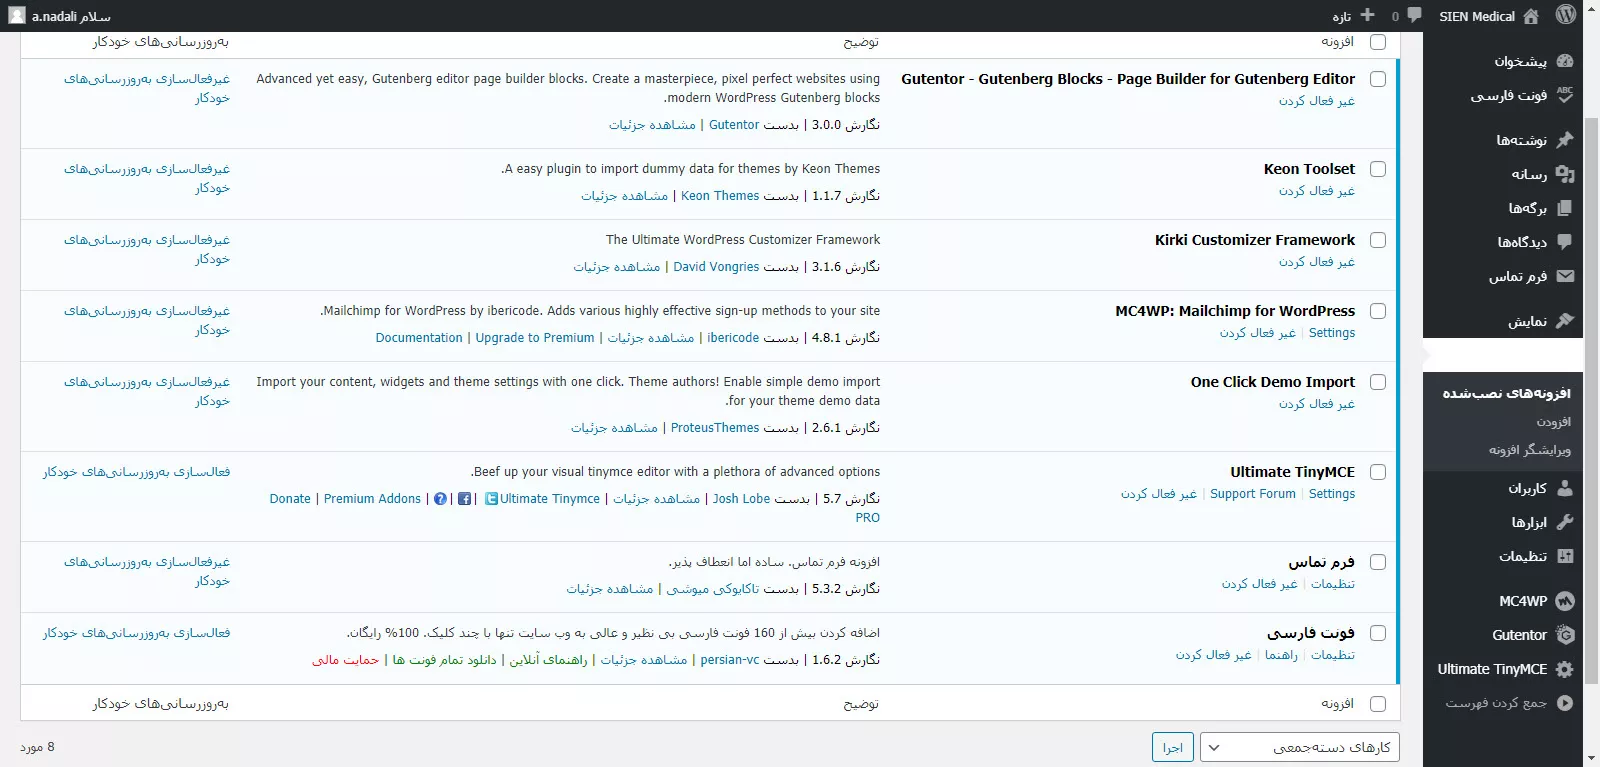Image resolution: width=1600 pixels, height=767 pixels.
Task: Click the Media (رسانه) icon
Action: pyautogui.click(x=1565, y=174)
